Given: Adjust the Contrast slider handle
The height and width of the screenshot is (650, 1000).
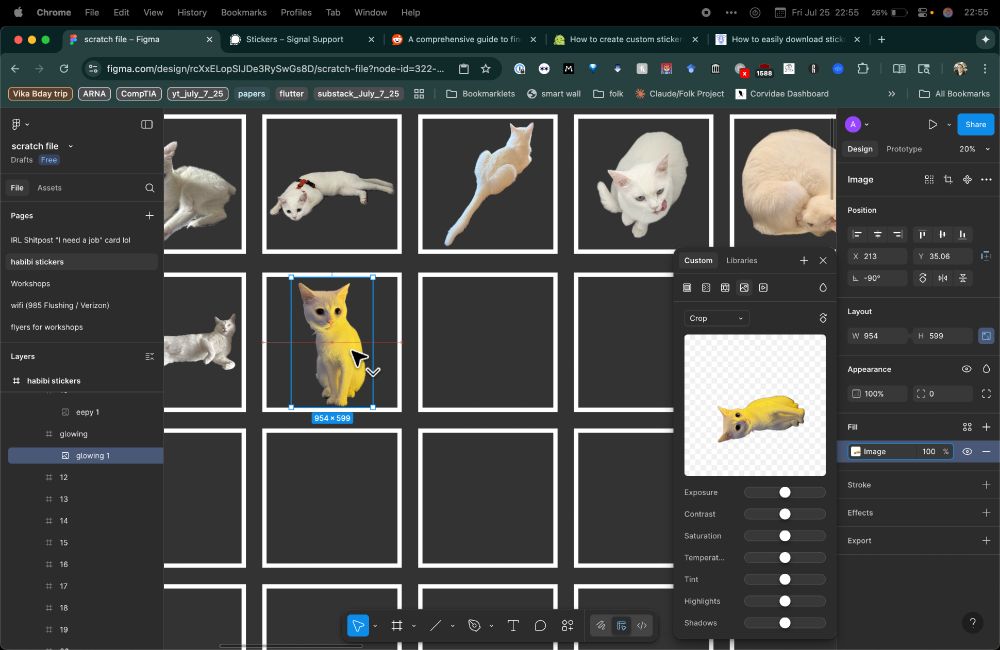Looking at the screenshot, I should click(784, 514).
